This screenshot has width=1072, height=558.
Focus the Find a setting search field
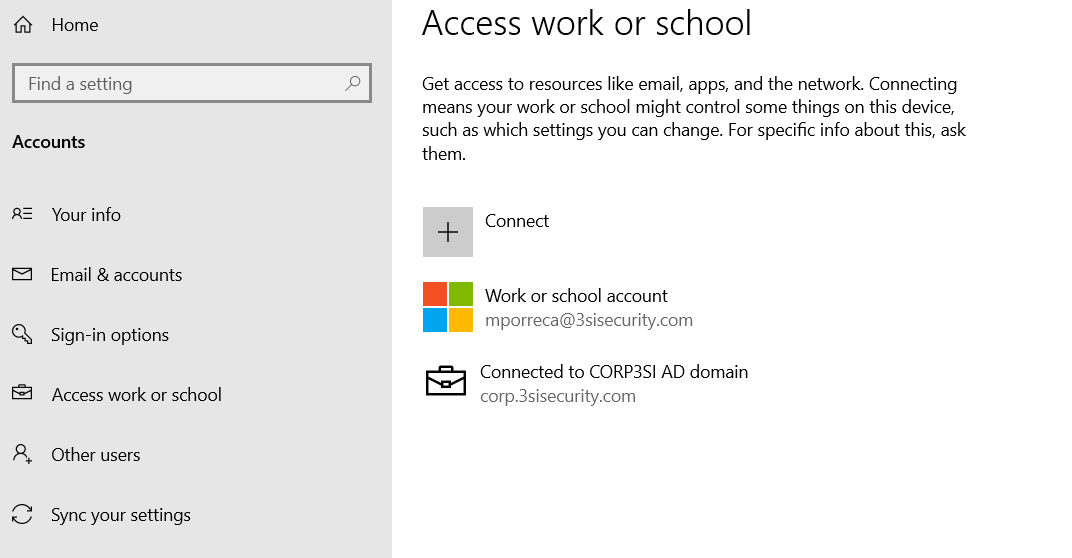(180, 84)
